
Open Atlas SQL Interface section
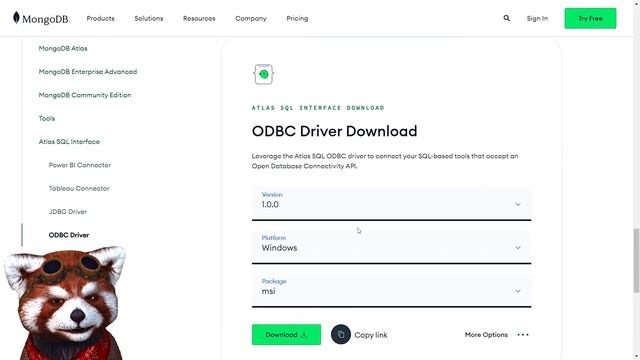click(x=69, y=142)
